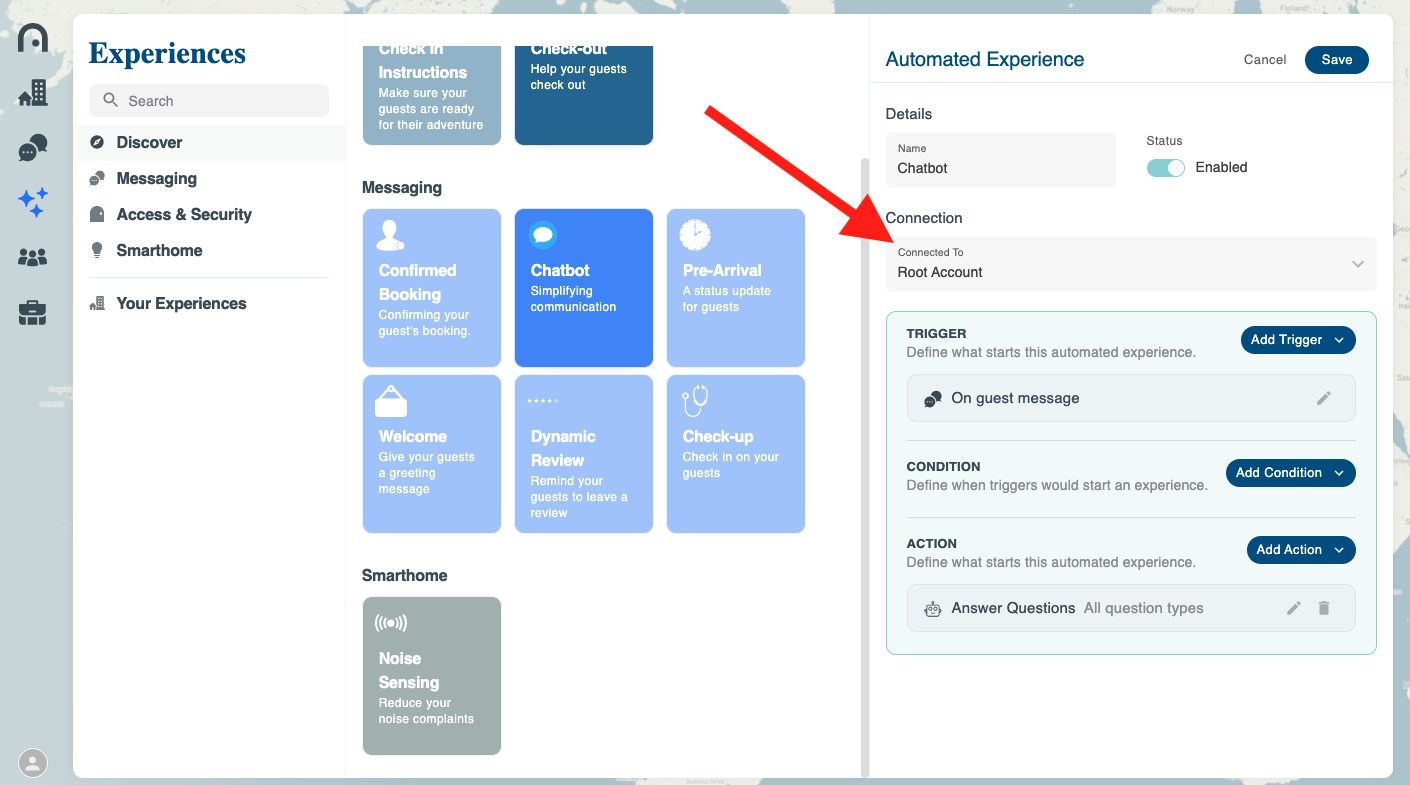
Task: Toggle the Enabled status switch
Action: [x=1166, y=168]
